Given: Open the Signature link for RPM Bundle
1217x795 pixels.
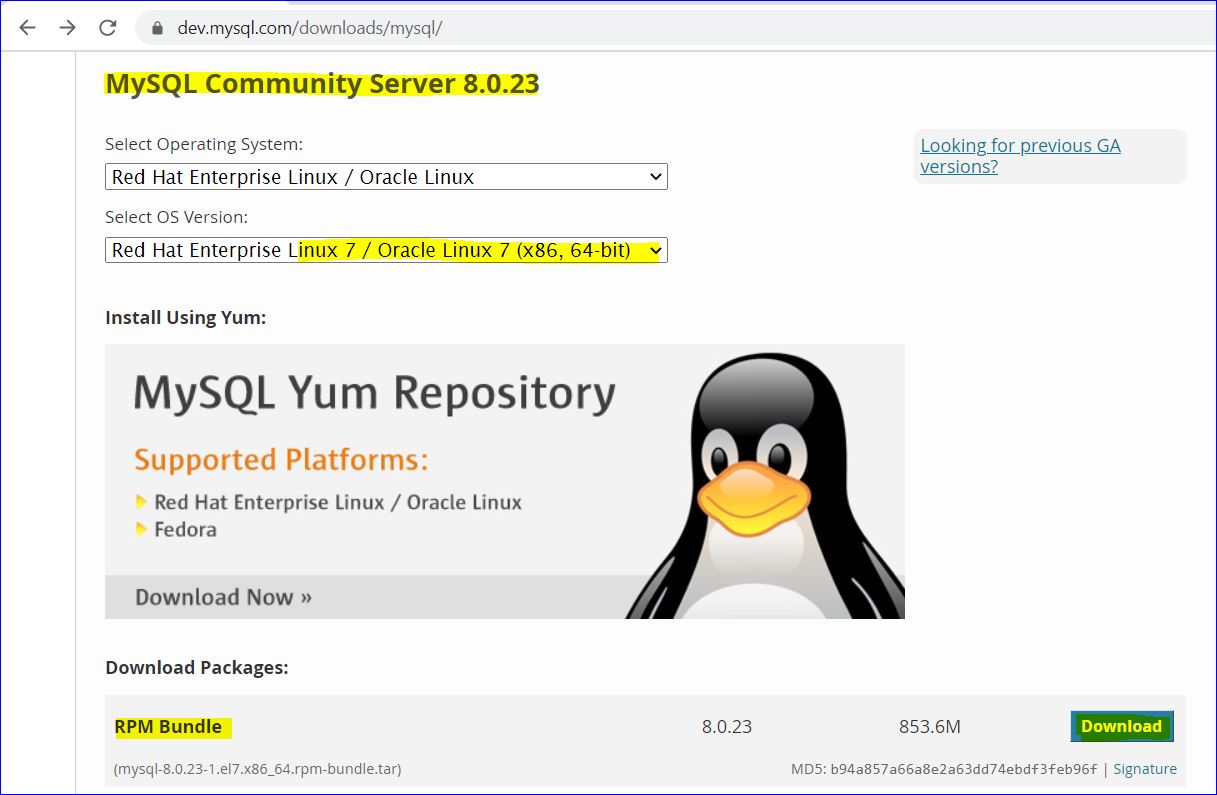Looking at the screenshot, I should pyautogui.click(x=1145, y=769).
